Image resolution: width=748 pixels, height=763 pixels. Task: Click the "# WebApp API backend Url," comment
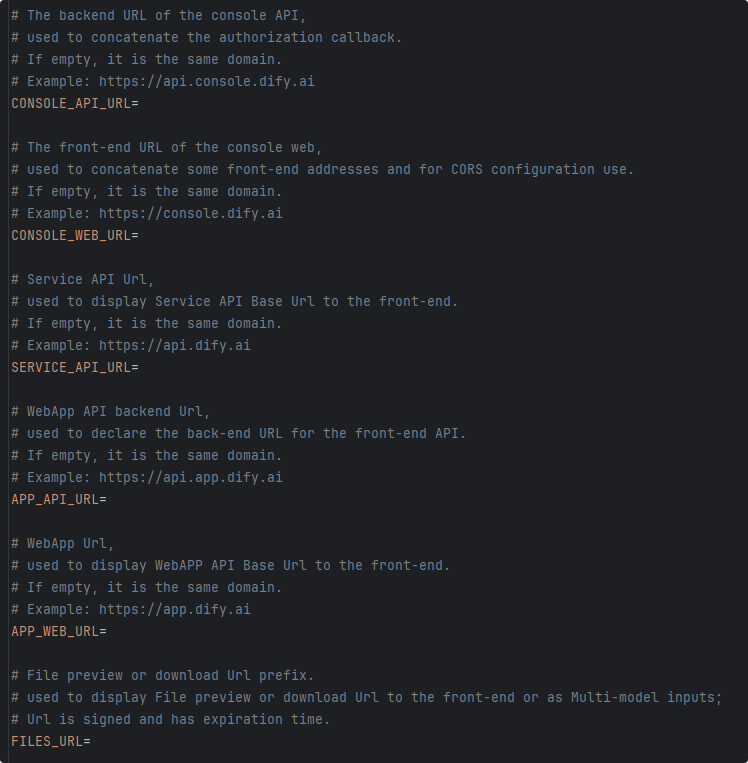(110, 411)
